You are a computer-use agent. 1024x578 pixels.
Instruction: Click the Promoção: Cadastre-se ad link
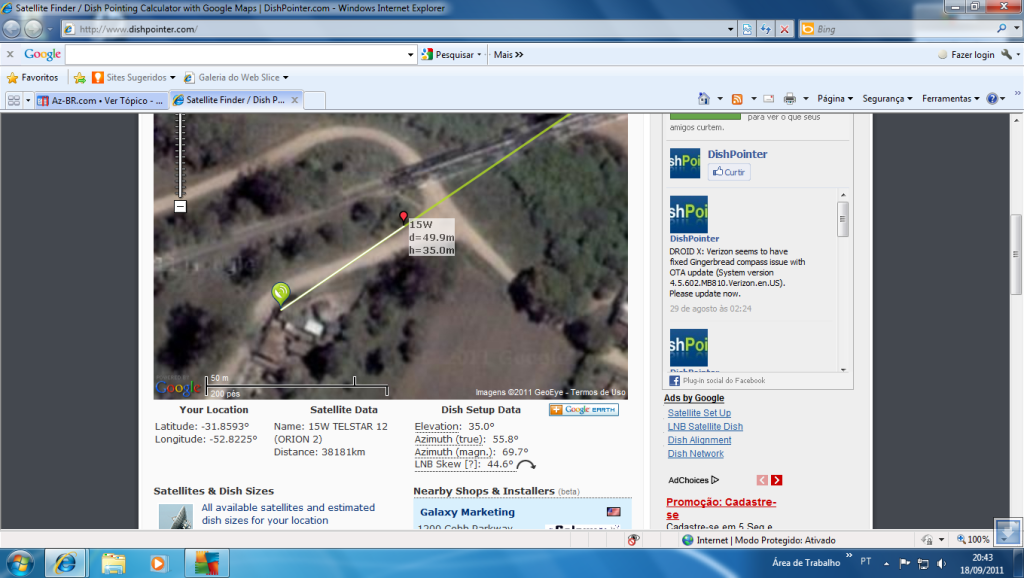pyautogui.click(x=721, y=508)
